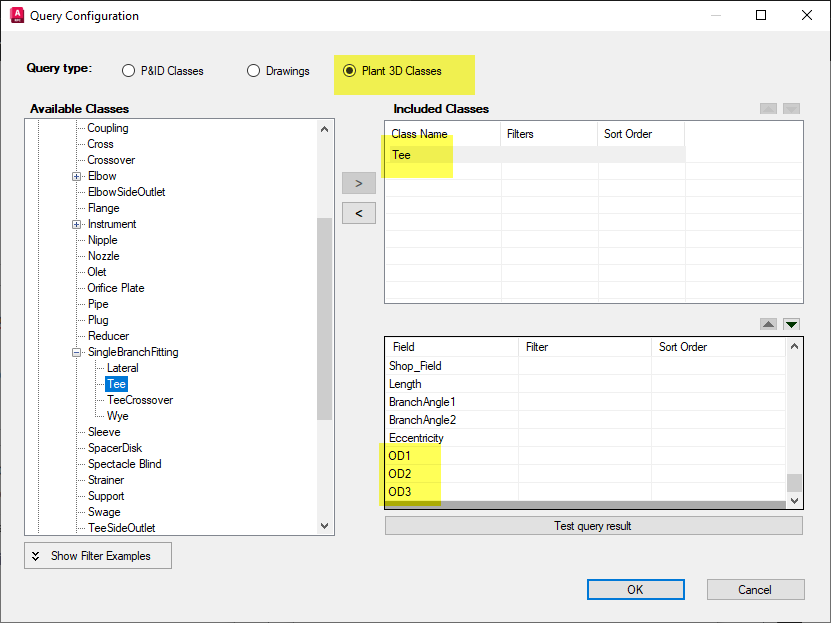Viewport: 831px width, 623px height.
Task: Click the Field list scrollbar thumb
Action: point(794,483)
